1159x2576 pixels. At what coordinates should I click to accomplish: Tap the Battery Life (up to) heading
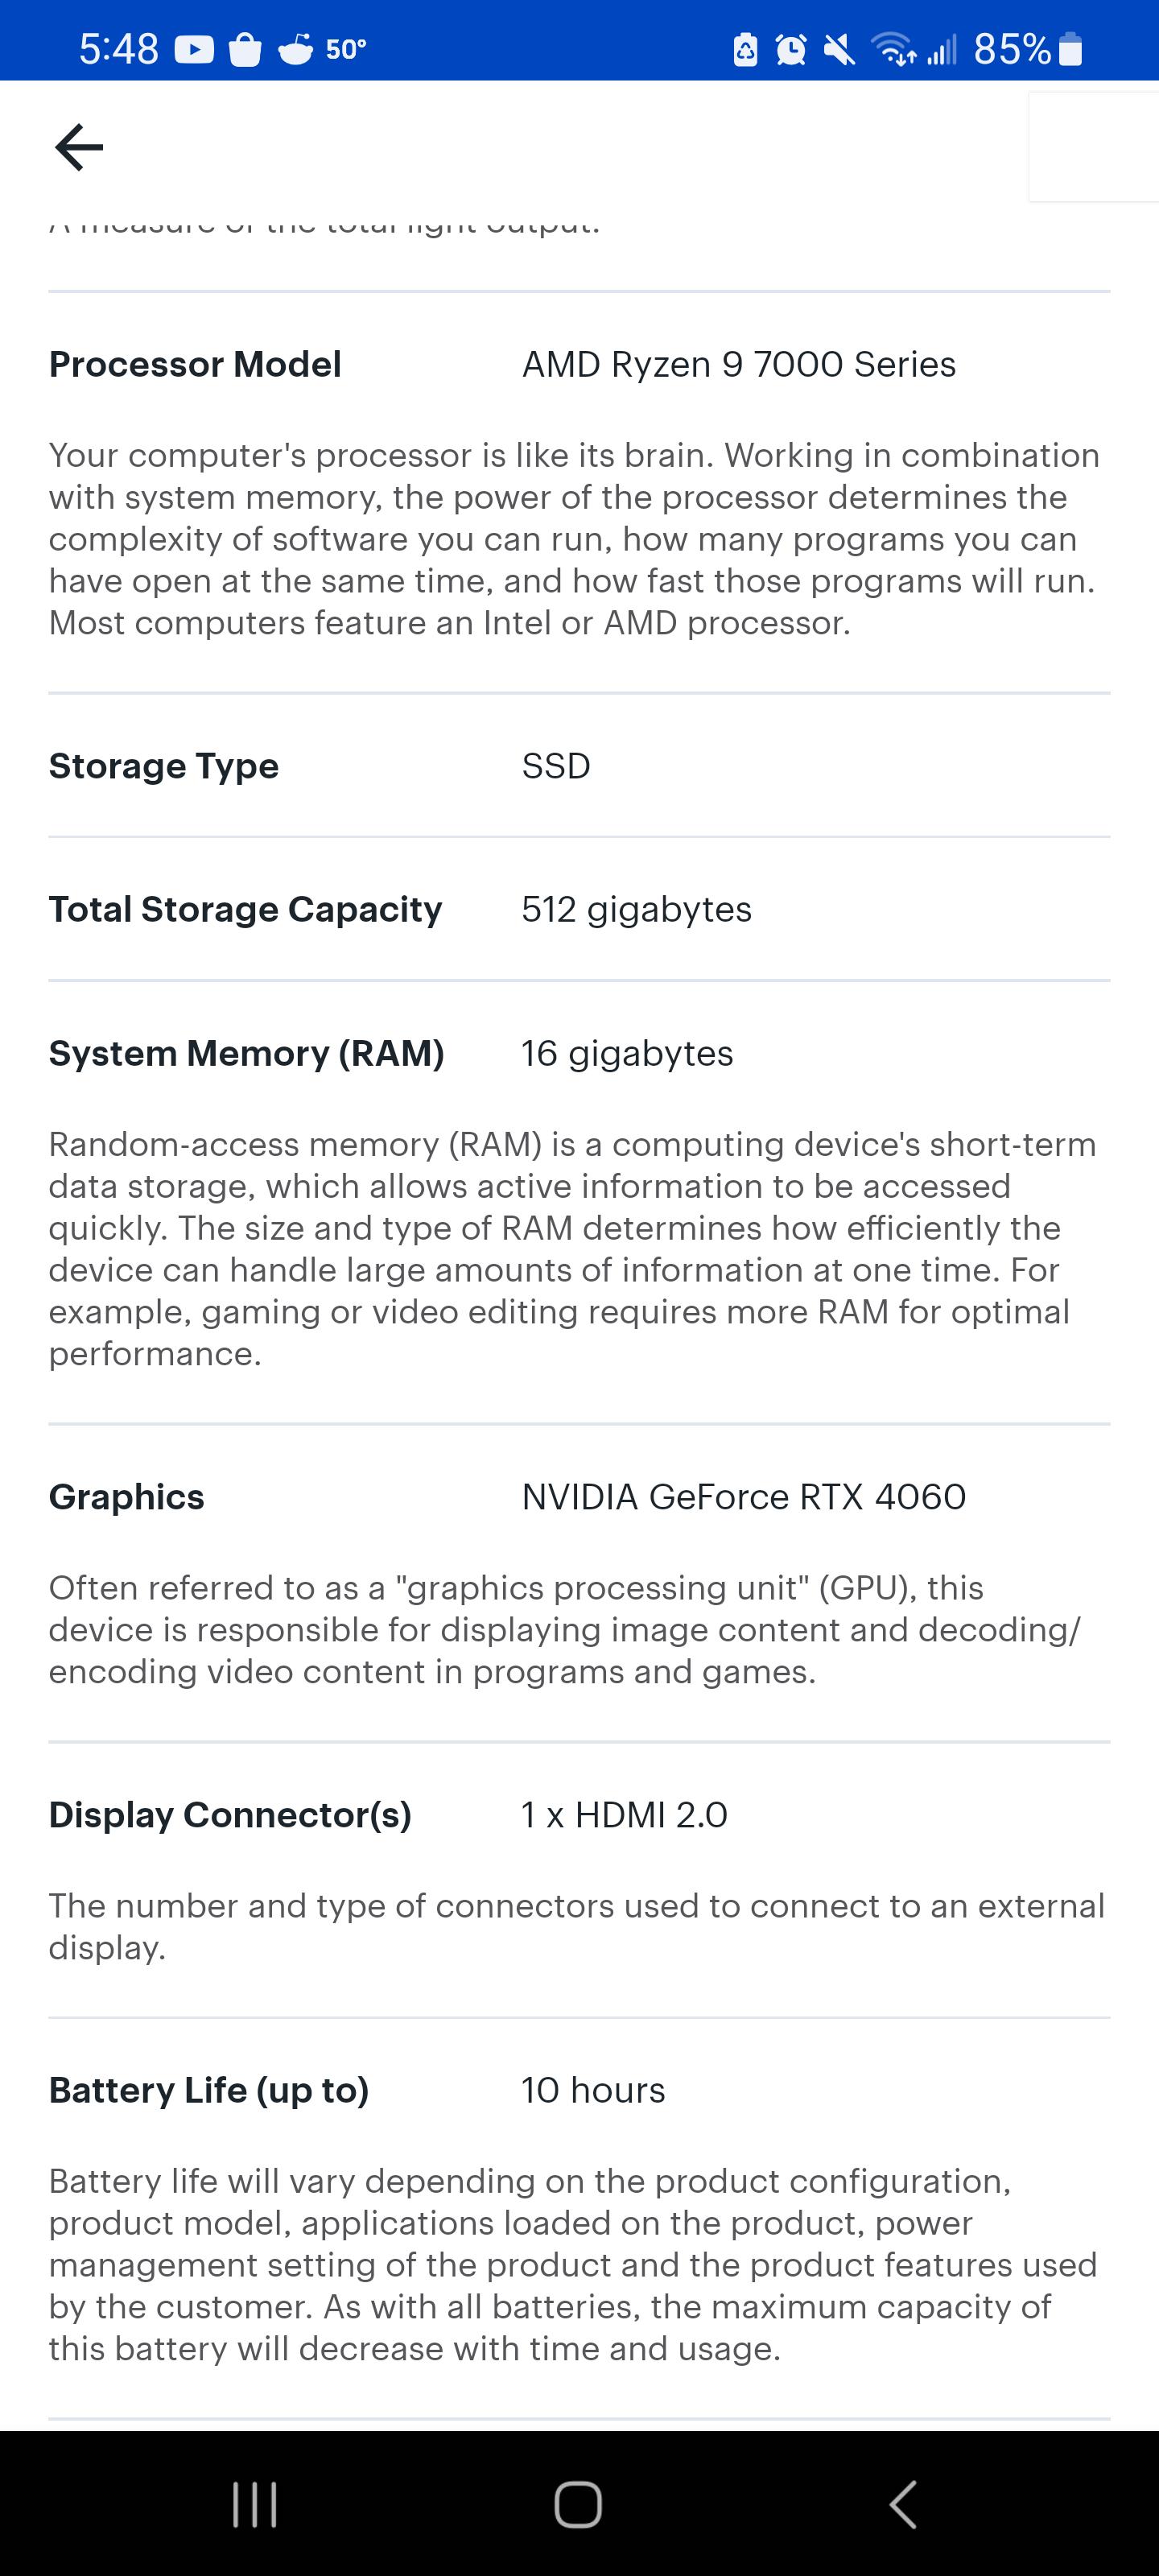(x=209, y=2090)
